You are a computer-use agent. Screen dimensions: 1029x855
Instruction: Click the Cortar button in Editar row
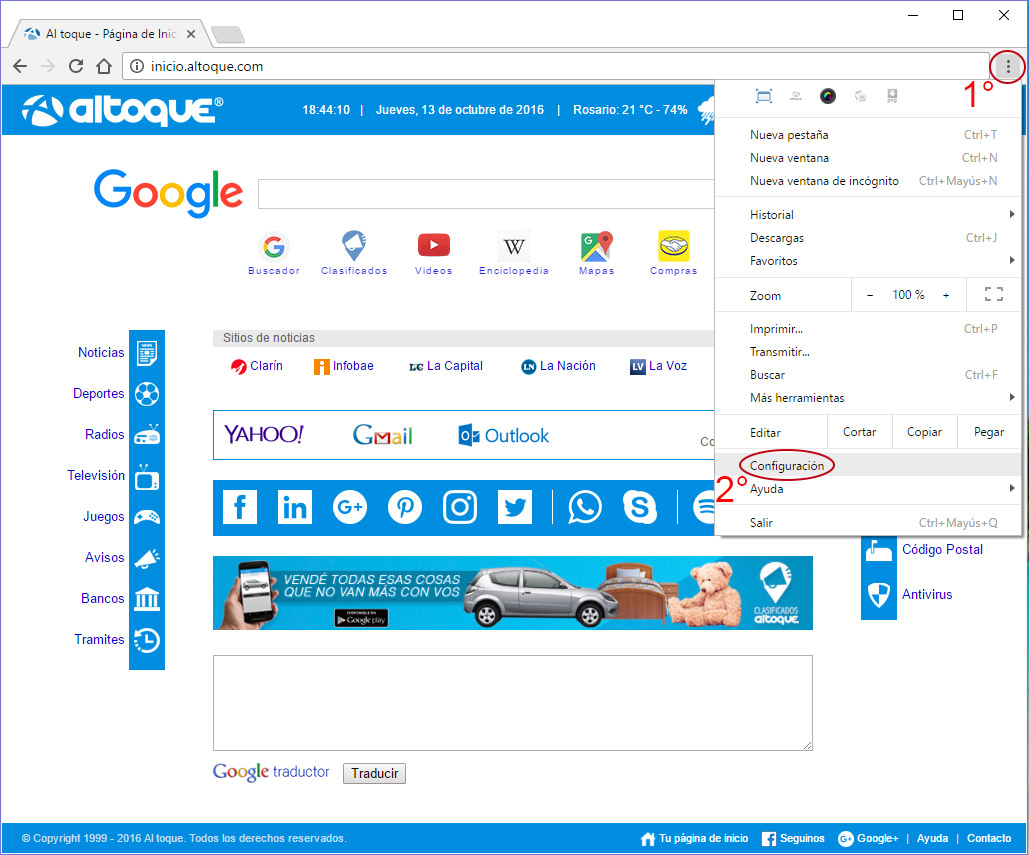click(x=860, y=432)
